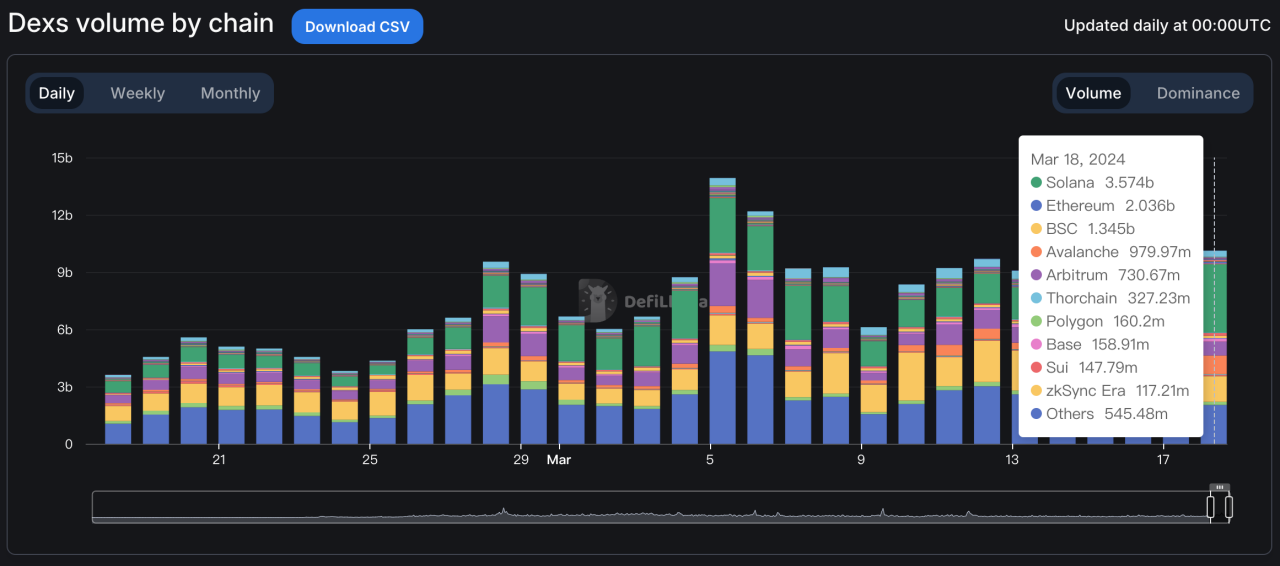Select the Daily interval tab
This screenshot has width=1280, height=566.
57,93
